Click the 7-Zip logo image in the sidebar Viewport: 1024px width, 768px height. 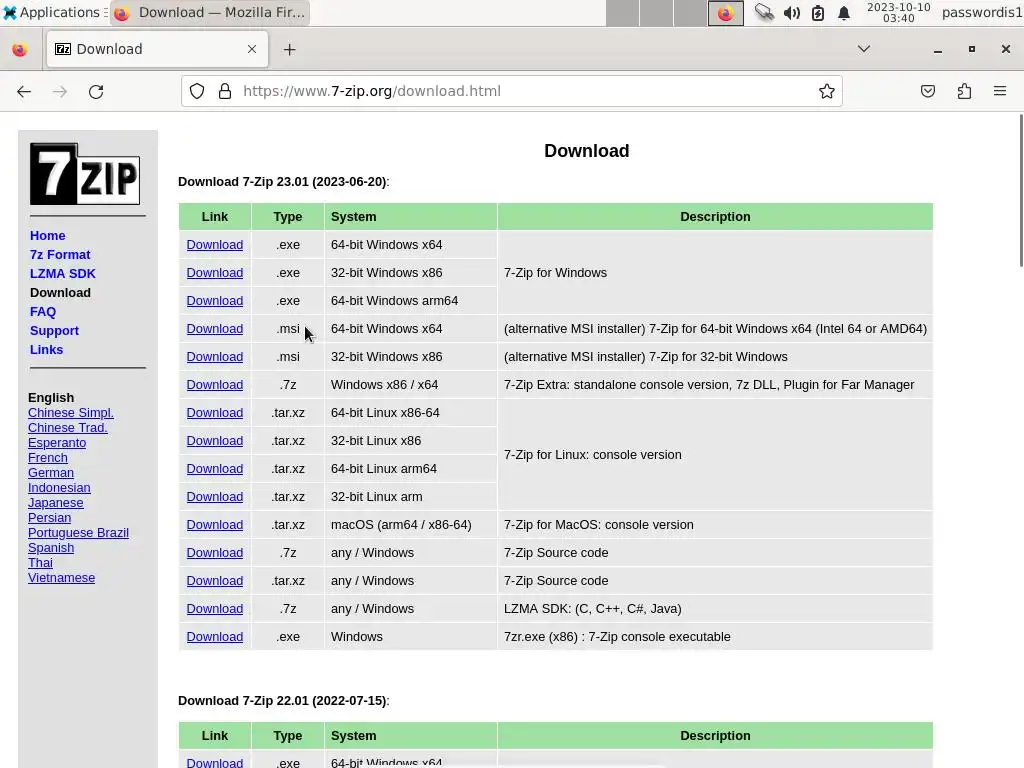[85, 174]
